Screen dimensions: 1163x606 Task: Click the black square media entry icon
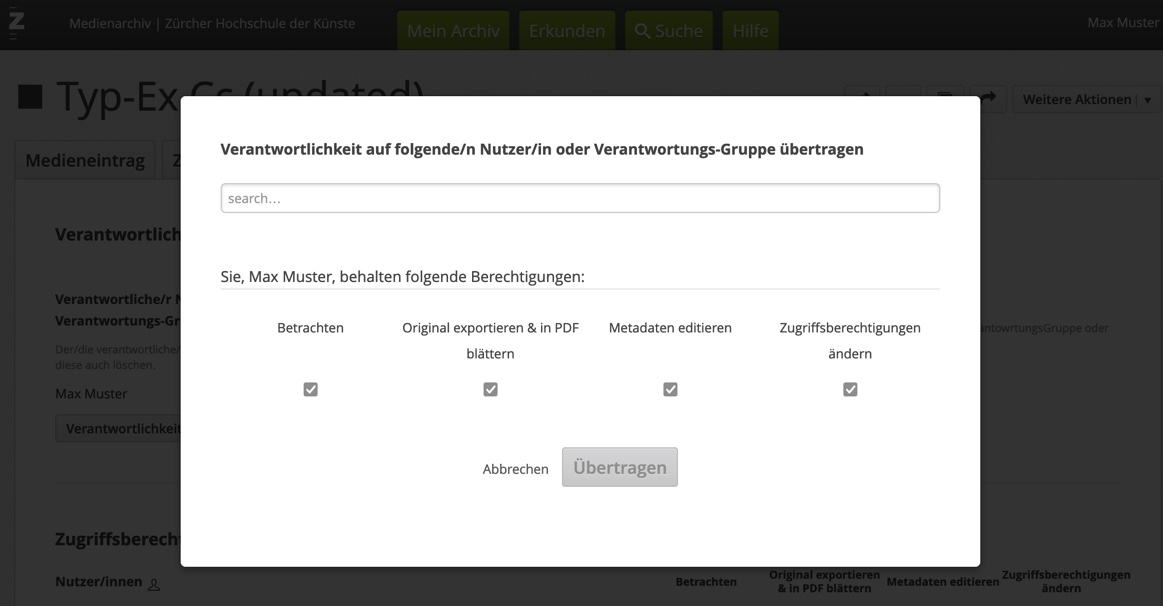coord(31,97)
